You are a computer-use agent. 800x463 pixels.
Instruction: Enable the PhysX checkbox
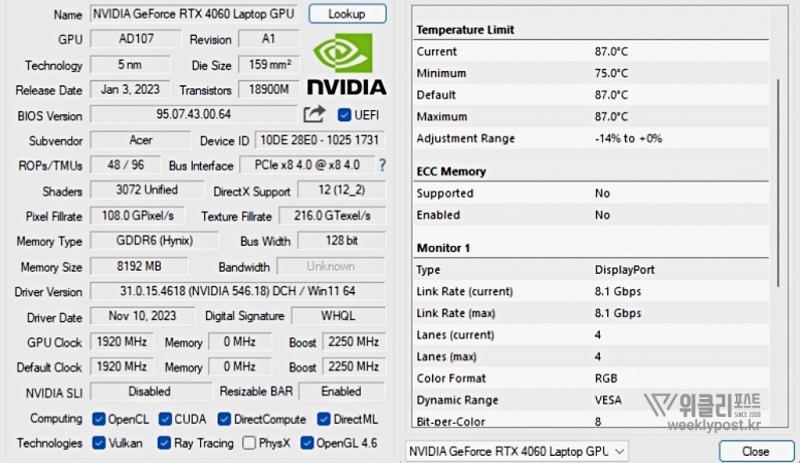click(250, 443)
